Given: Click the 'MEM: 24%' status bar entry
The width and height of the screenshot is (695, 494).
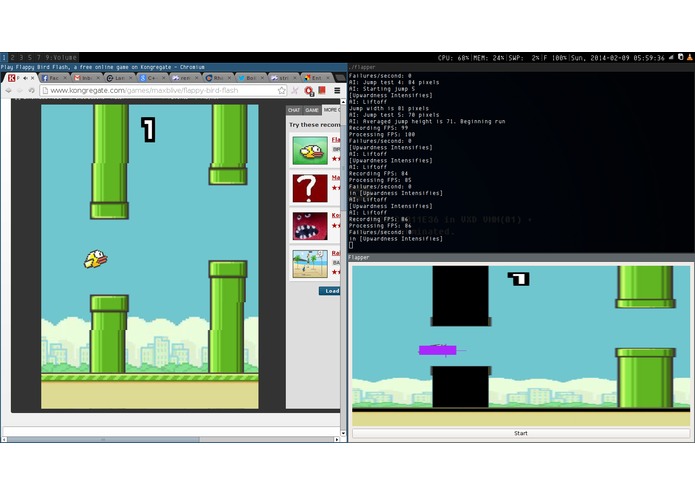Looking at the screenshot, I should [x=488, y=58].
